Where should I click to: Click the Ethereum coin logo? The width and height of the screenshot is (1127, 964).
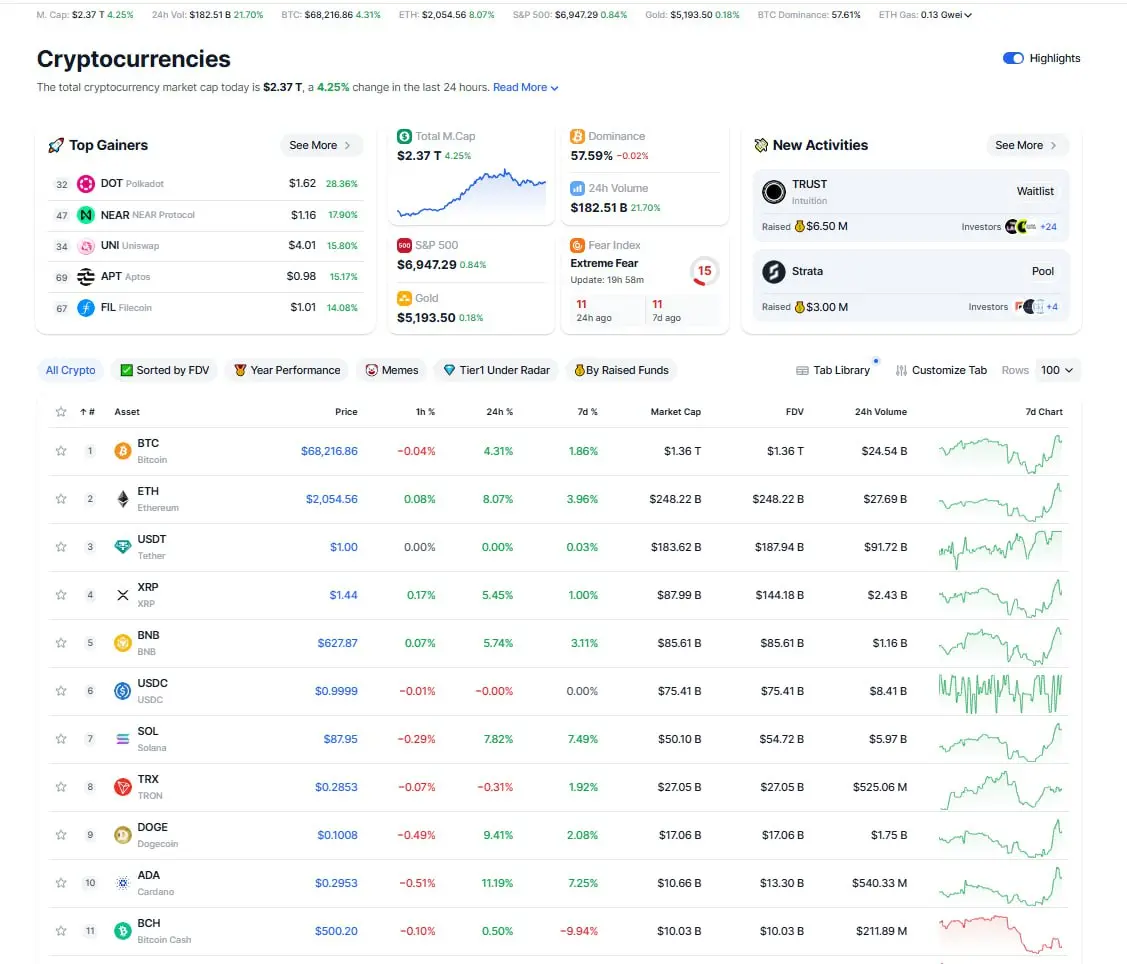click(123, 499)
